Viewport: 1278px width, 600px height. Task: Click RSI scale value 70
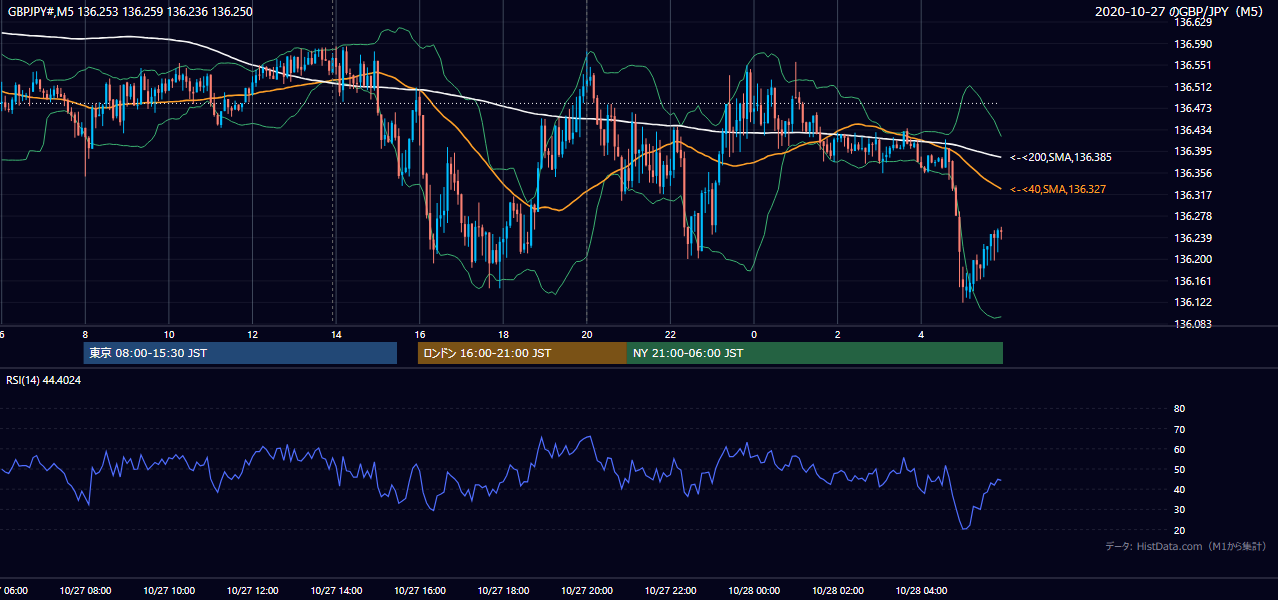click(x=1179, y=429)
